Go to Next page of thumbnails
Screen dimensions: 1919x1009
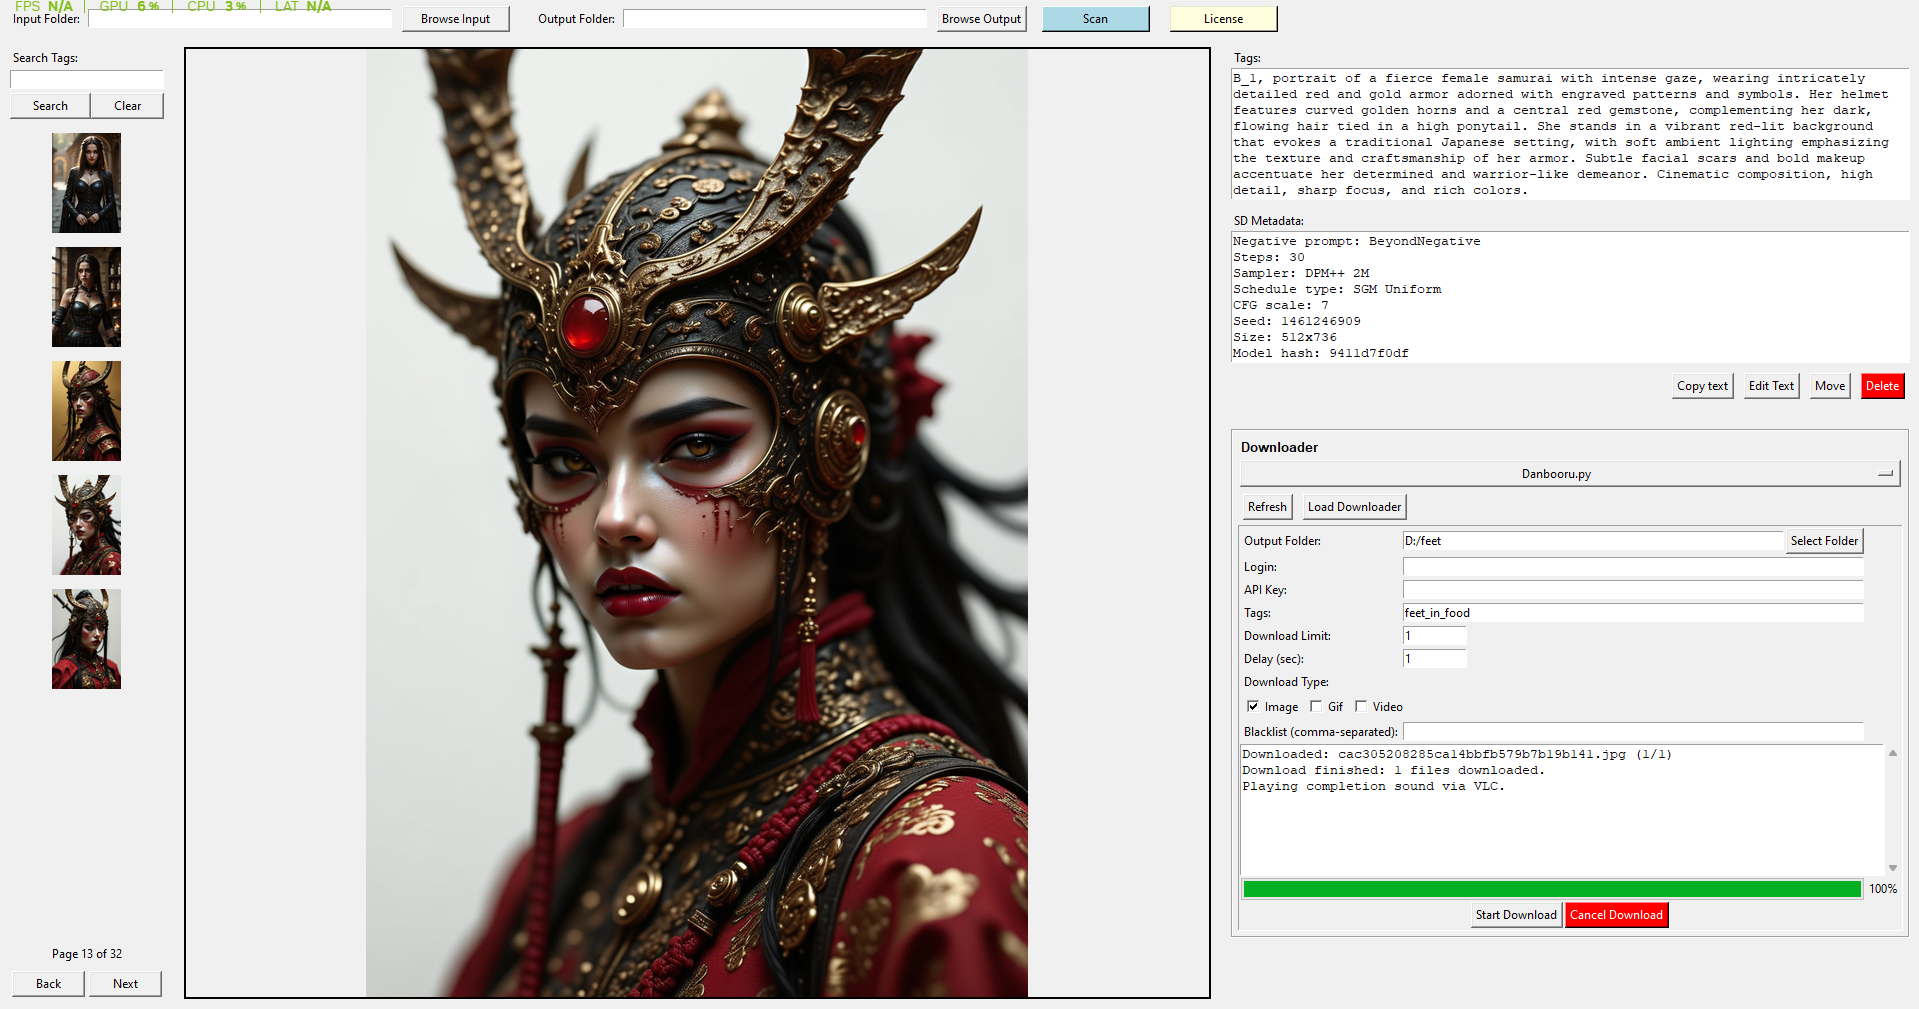[125, 984]
